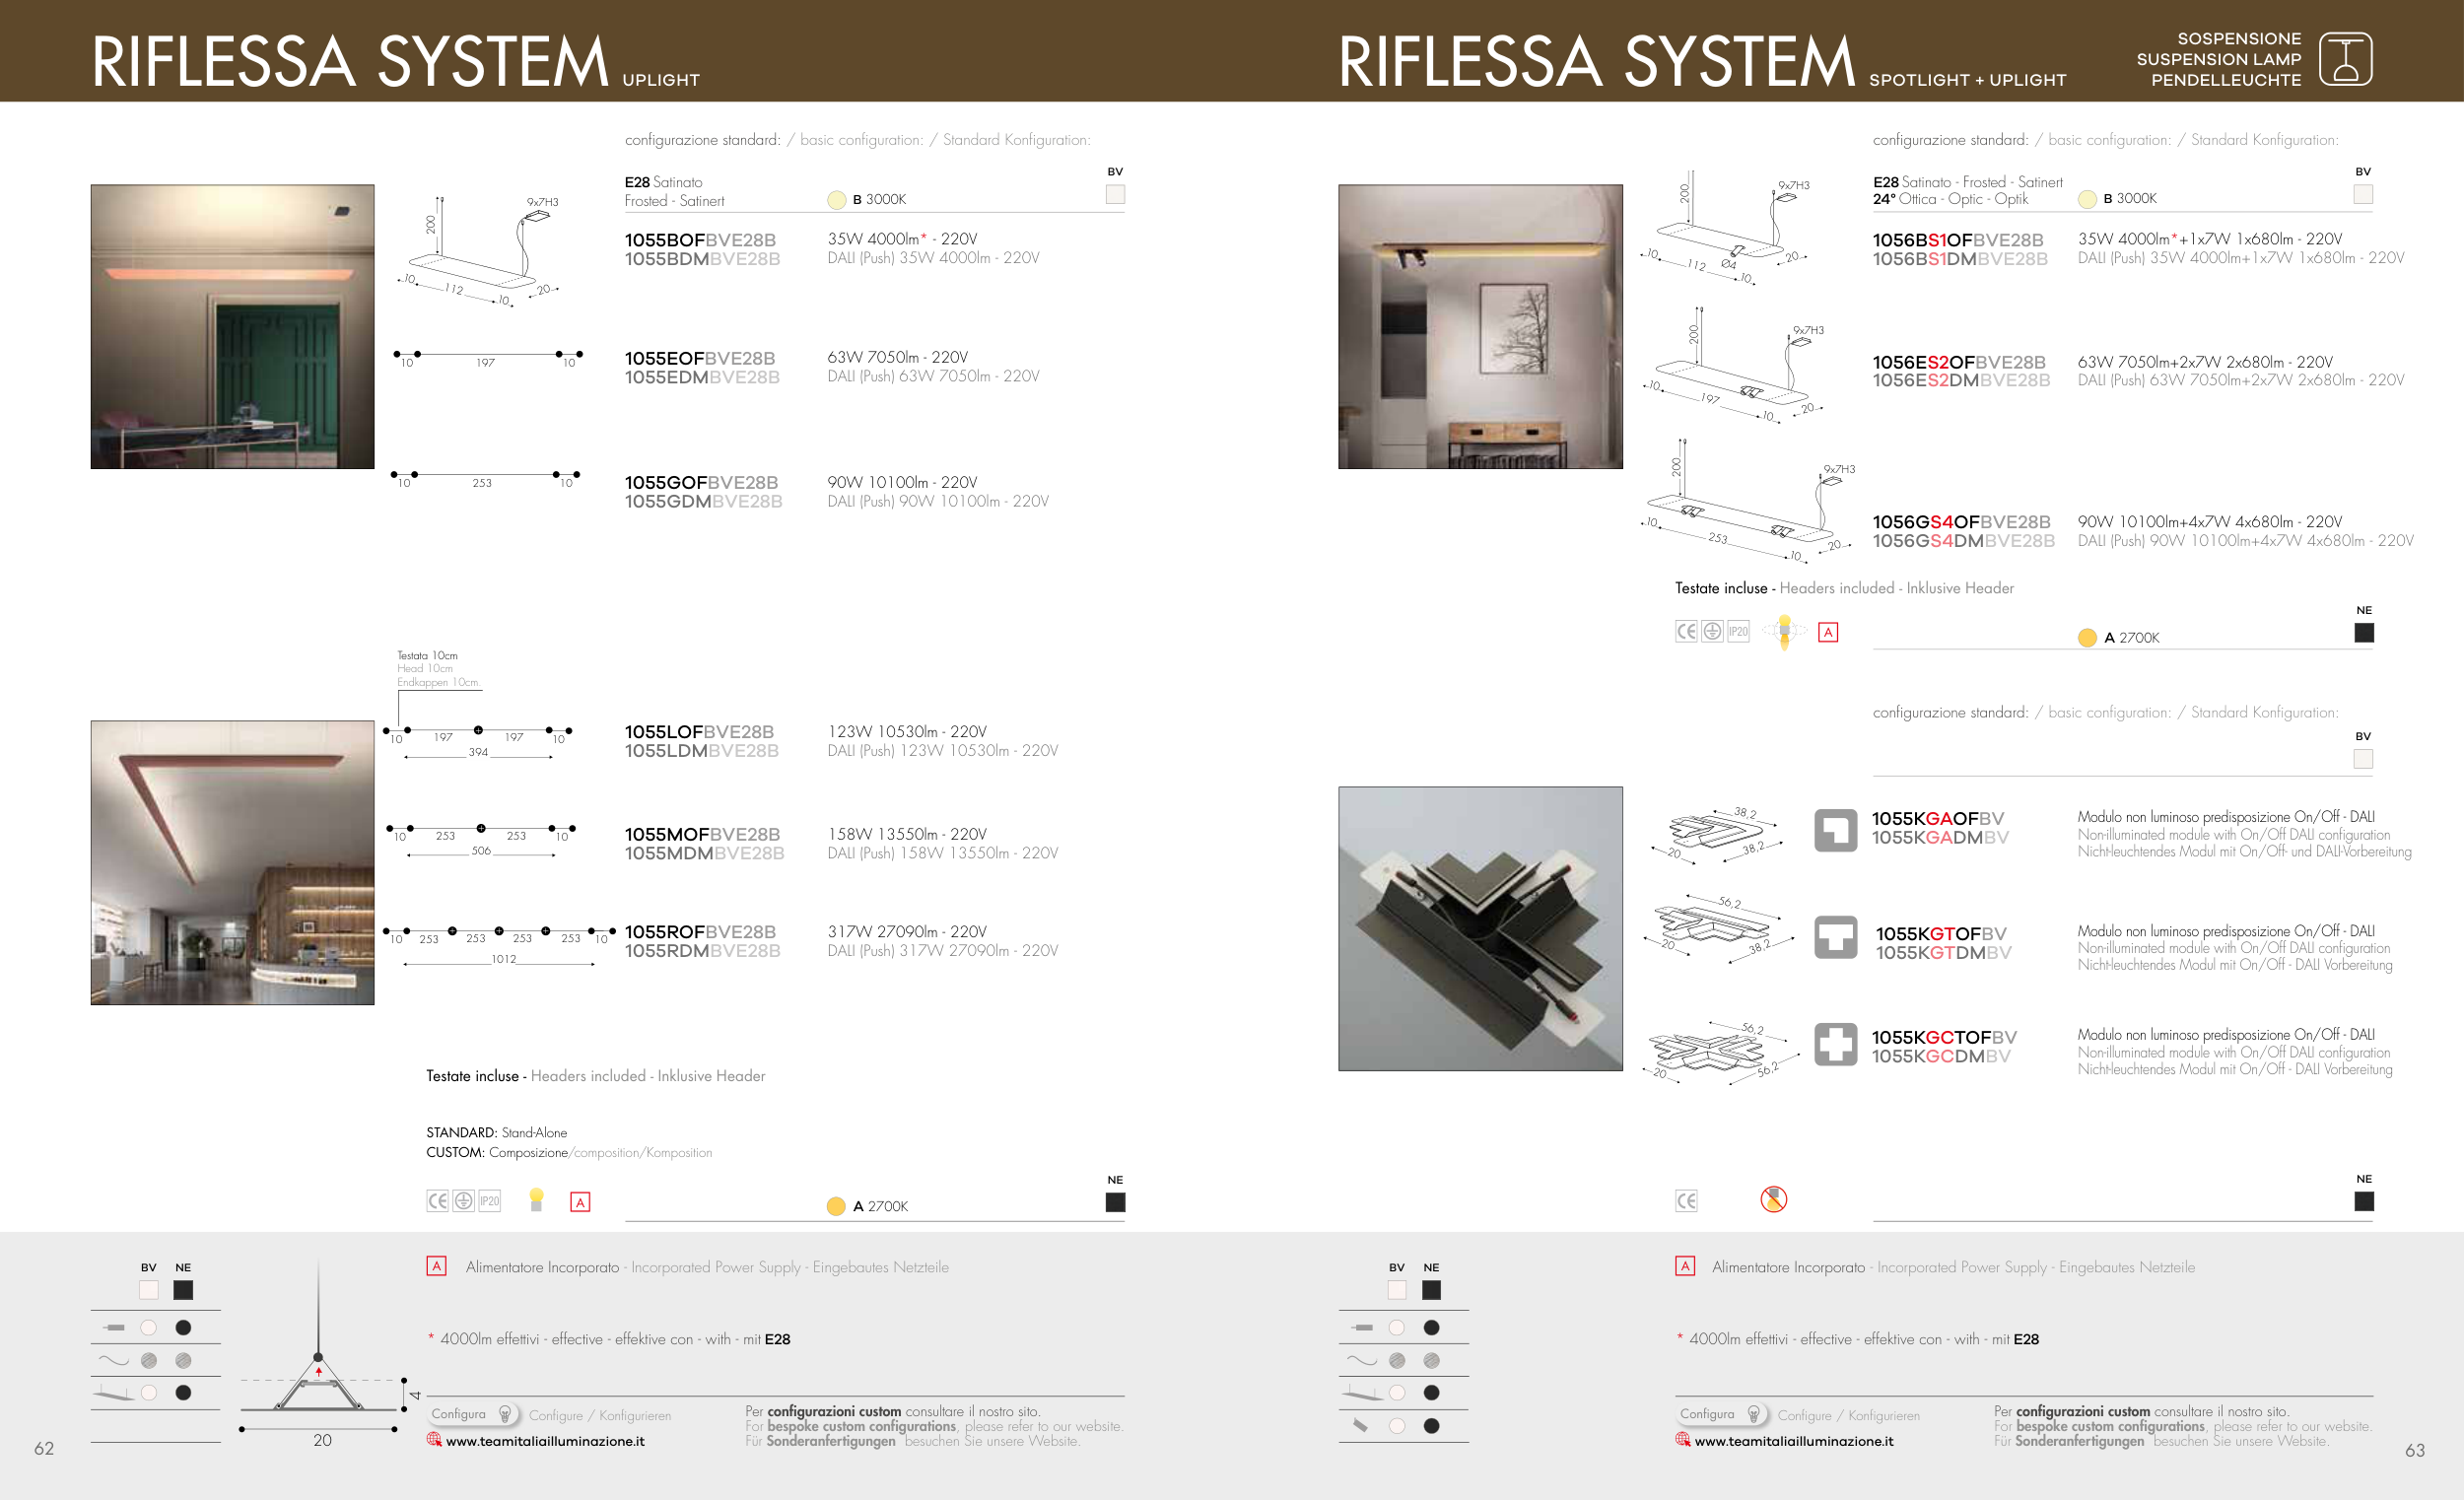Screen dimensions: 2464x1500
Task: Open the teamitaliailluminazione.it link on page 63
Action: point(1793,1441)
